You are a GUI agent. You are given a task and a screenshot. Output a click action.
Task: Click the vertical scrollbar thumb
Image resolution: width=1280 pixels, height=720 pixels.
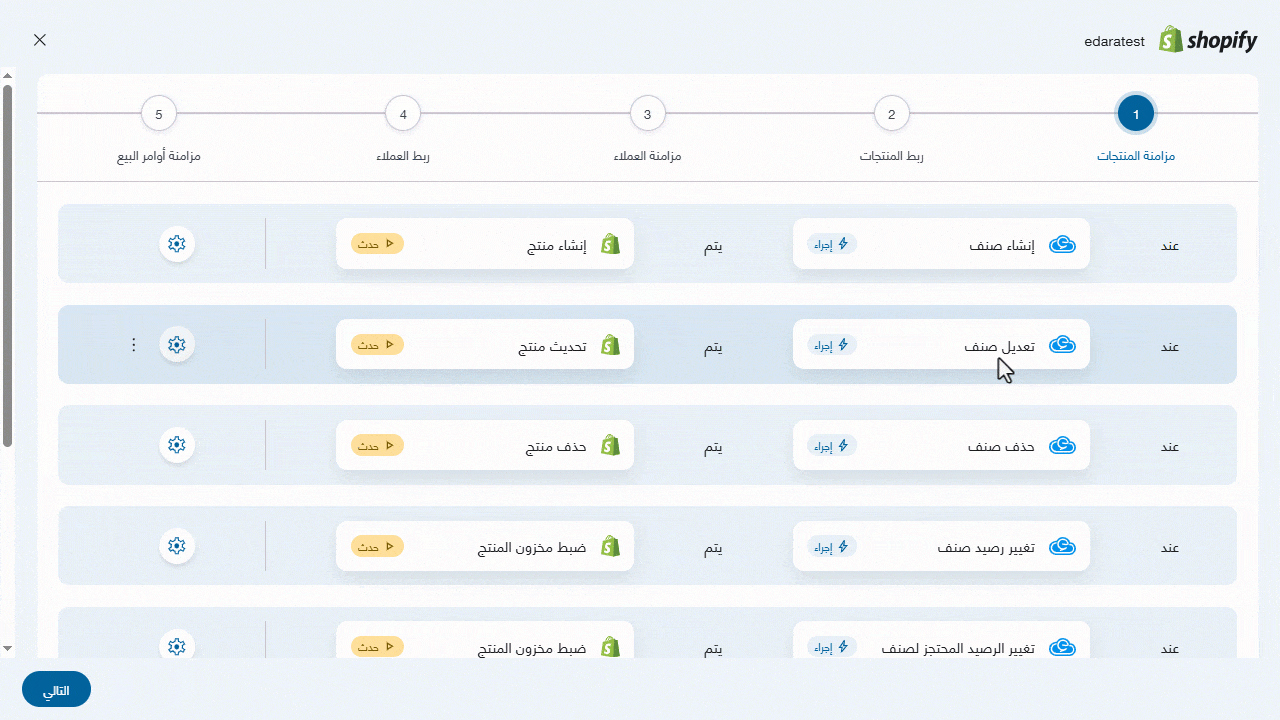click(x=7, y=266)
